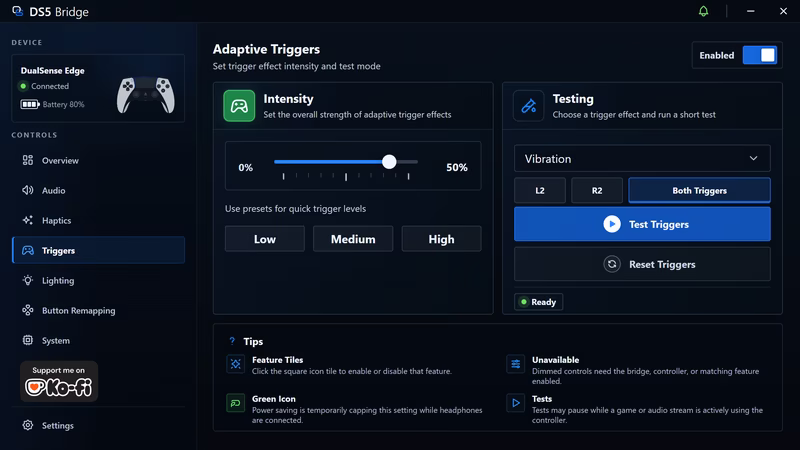This screenshot has height=450, width=800.
Task: Click the Reset Triggers button
Action: [x=642, y=264]
